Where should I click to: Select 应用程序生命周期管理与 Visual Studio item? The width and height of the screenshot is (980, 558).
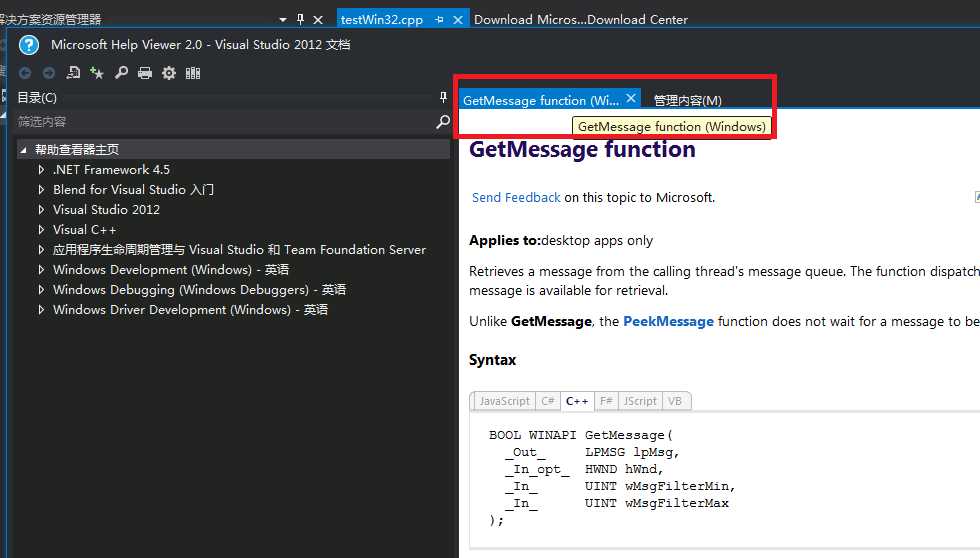tap(239, 249)
